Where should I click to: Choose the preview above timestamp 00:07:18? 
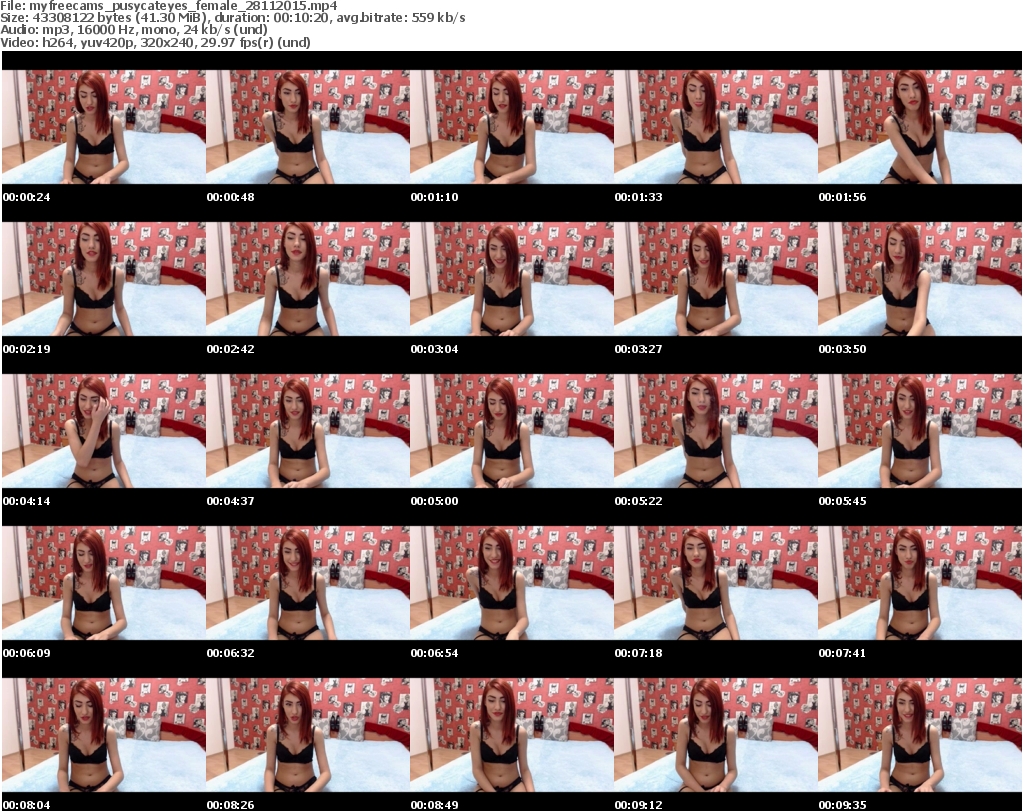coord(716,583)
